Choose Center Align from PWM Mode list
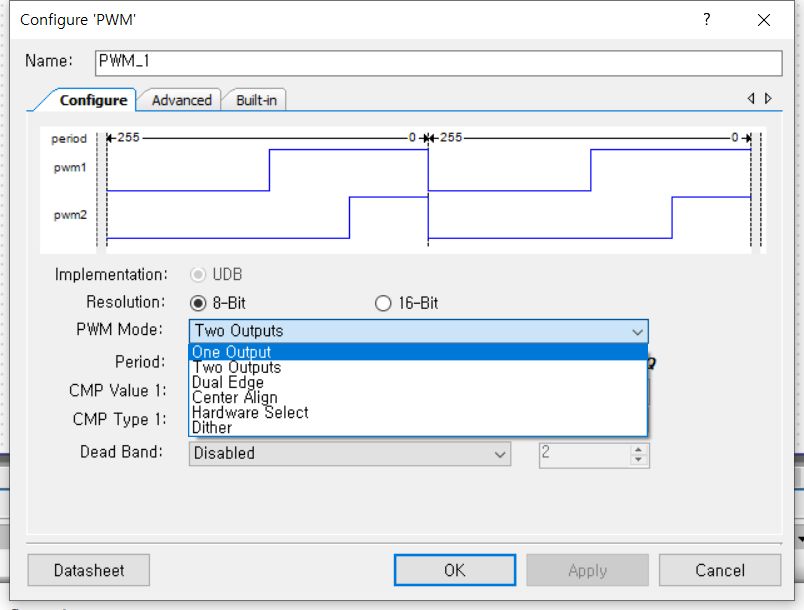This screenshot has width=804, height=610. click(x=418, y=397)
